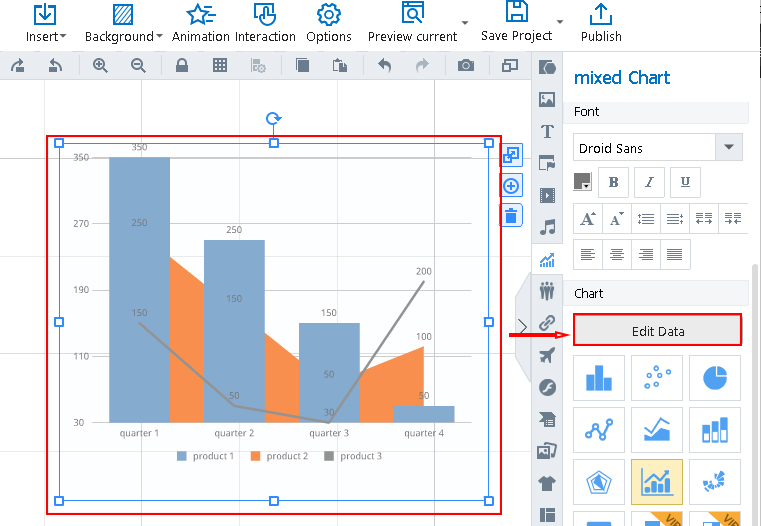Expand the Preview current dropdown arrow
This screenshot has width=761, height=526.
(x=465, y=22)
